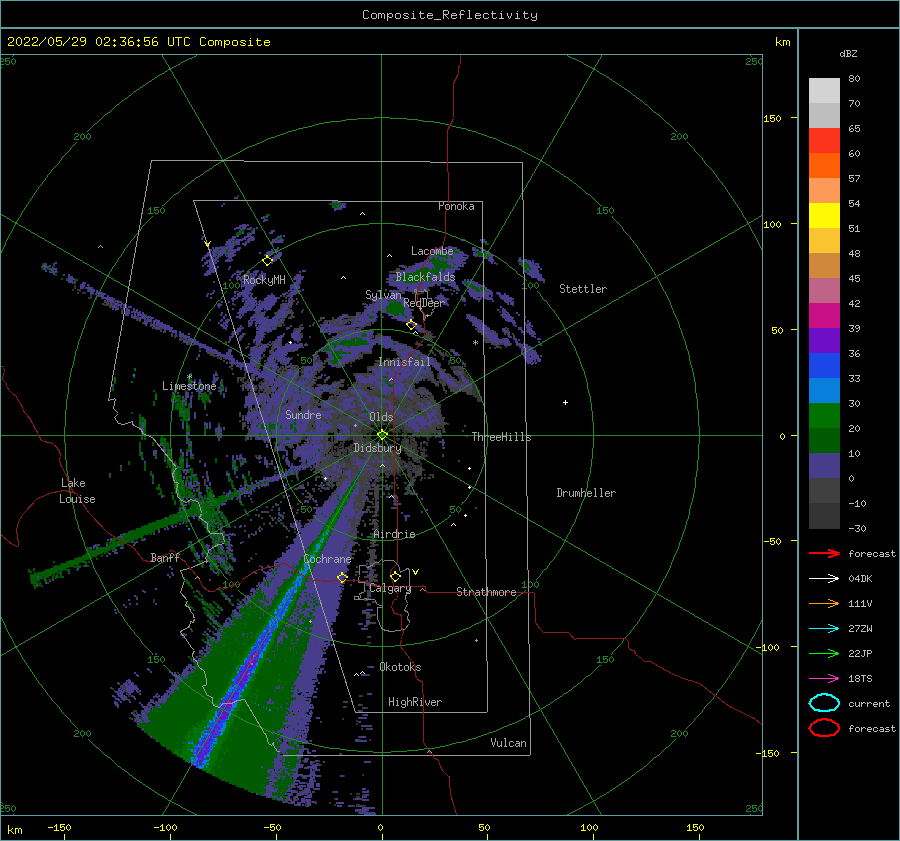Click the yellow diamond marker below Cochrane
Screen dimensions: 900x841
tap(342, 577)
